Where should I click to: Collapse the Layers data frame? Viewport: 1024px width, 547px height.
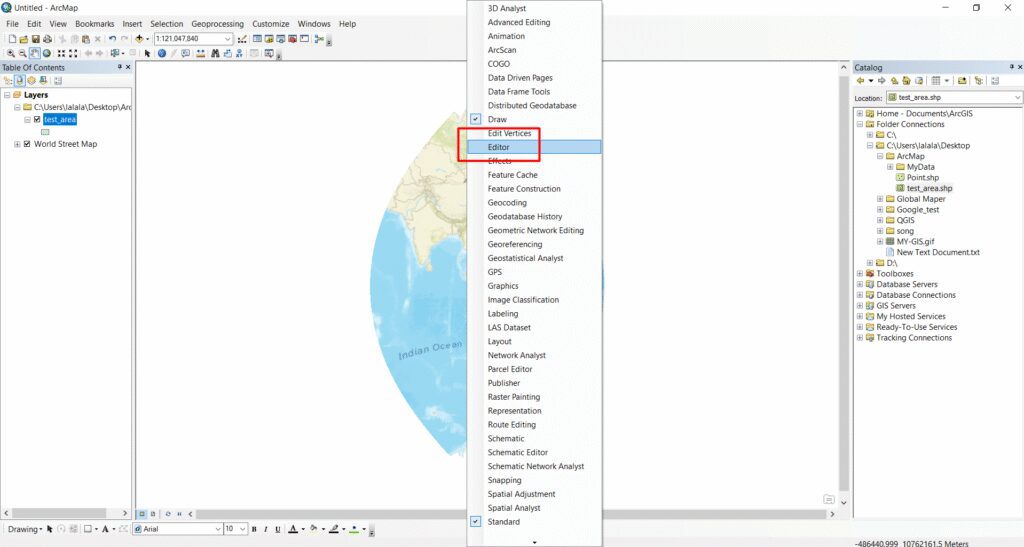pyautogui.click(x=7, y=95)
